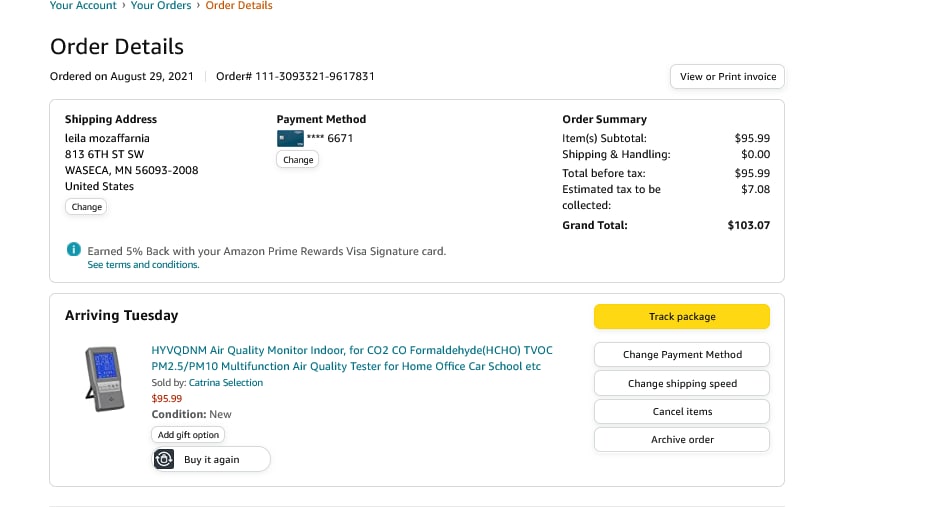This screenshot has height=507, width=952.
Task: Click the Order Details breadcrumb text
Action: [x=238, y=6]
